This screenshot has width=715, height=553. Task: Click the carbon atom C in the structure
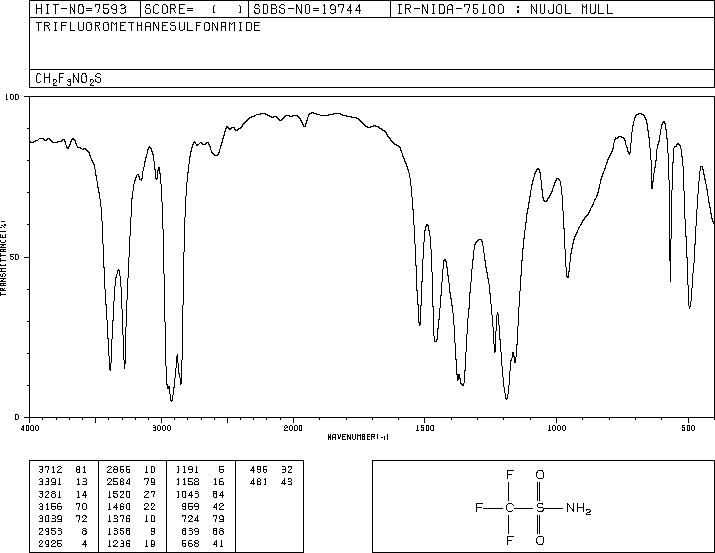click(x=510, y=507)
